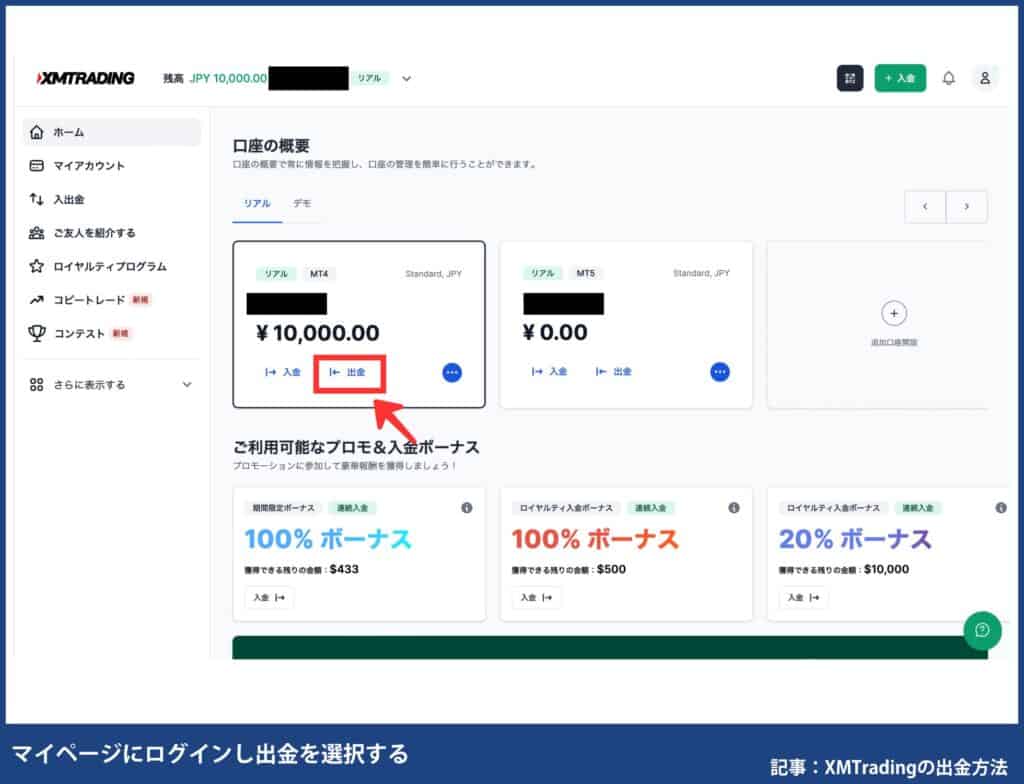Expand さらに表示する in sidebar

[x=112, y=385]
